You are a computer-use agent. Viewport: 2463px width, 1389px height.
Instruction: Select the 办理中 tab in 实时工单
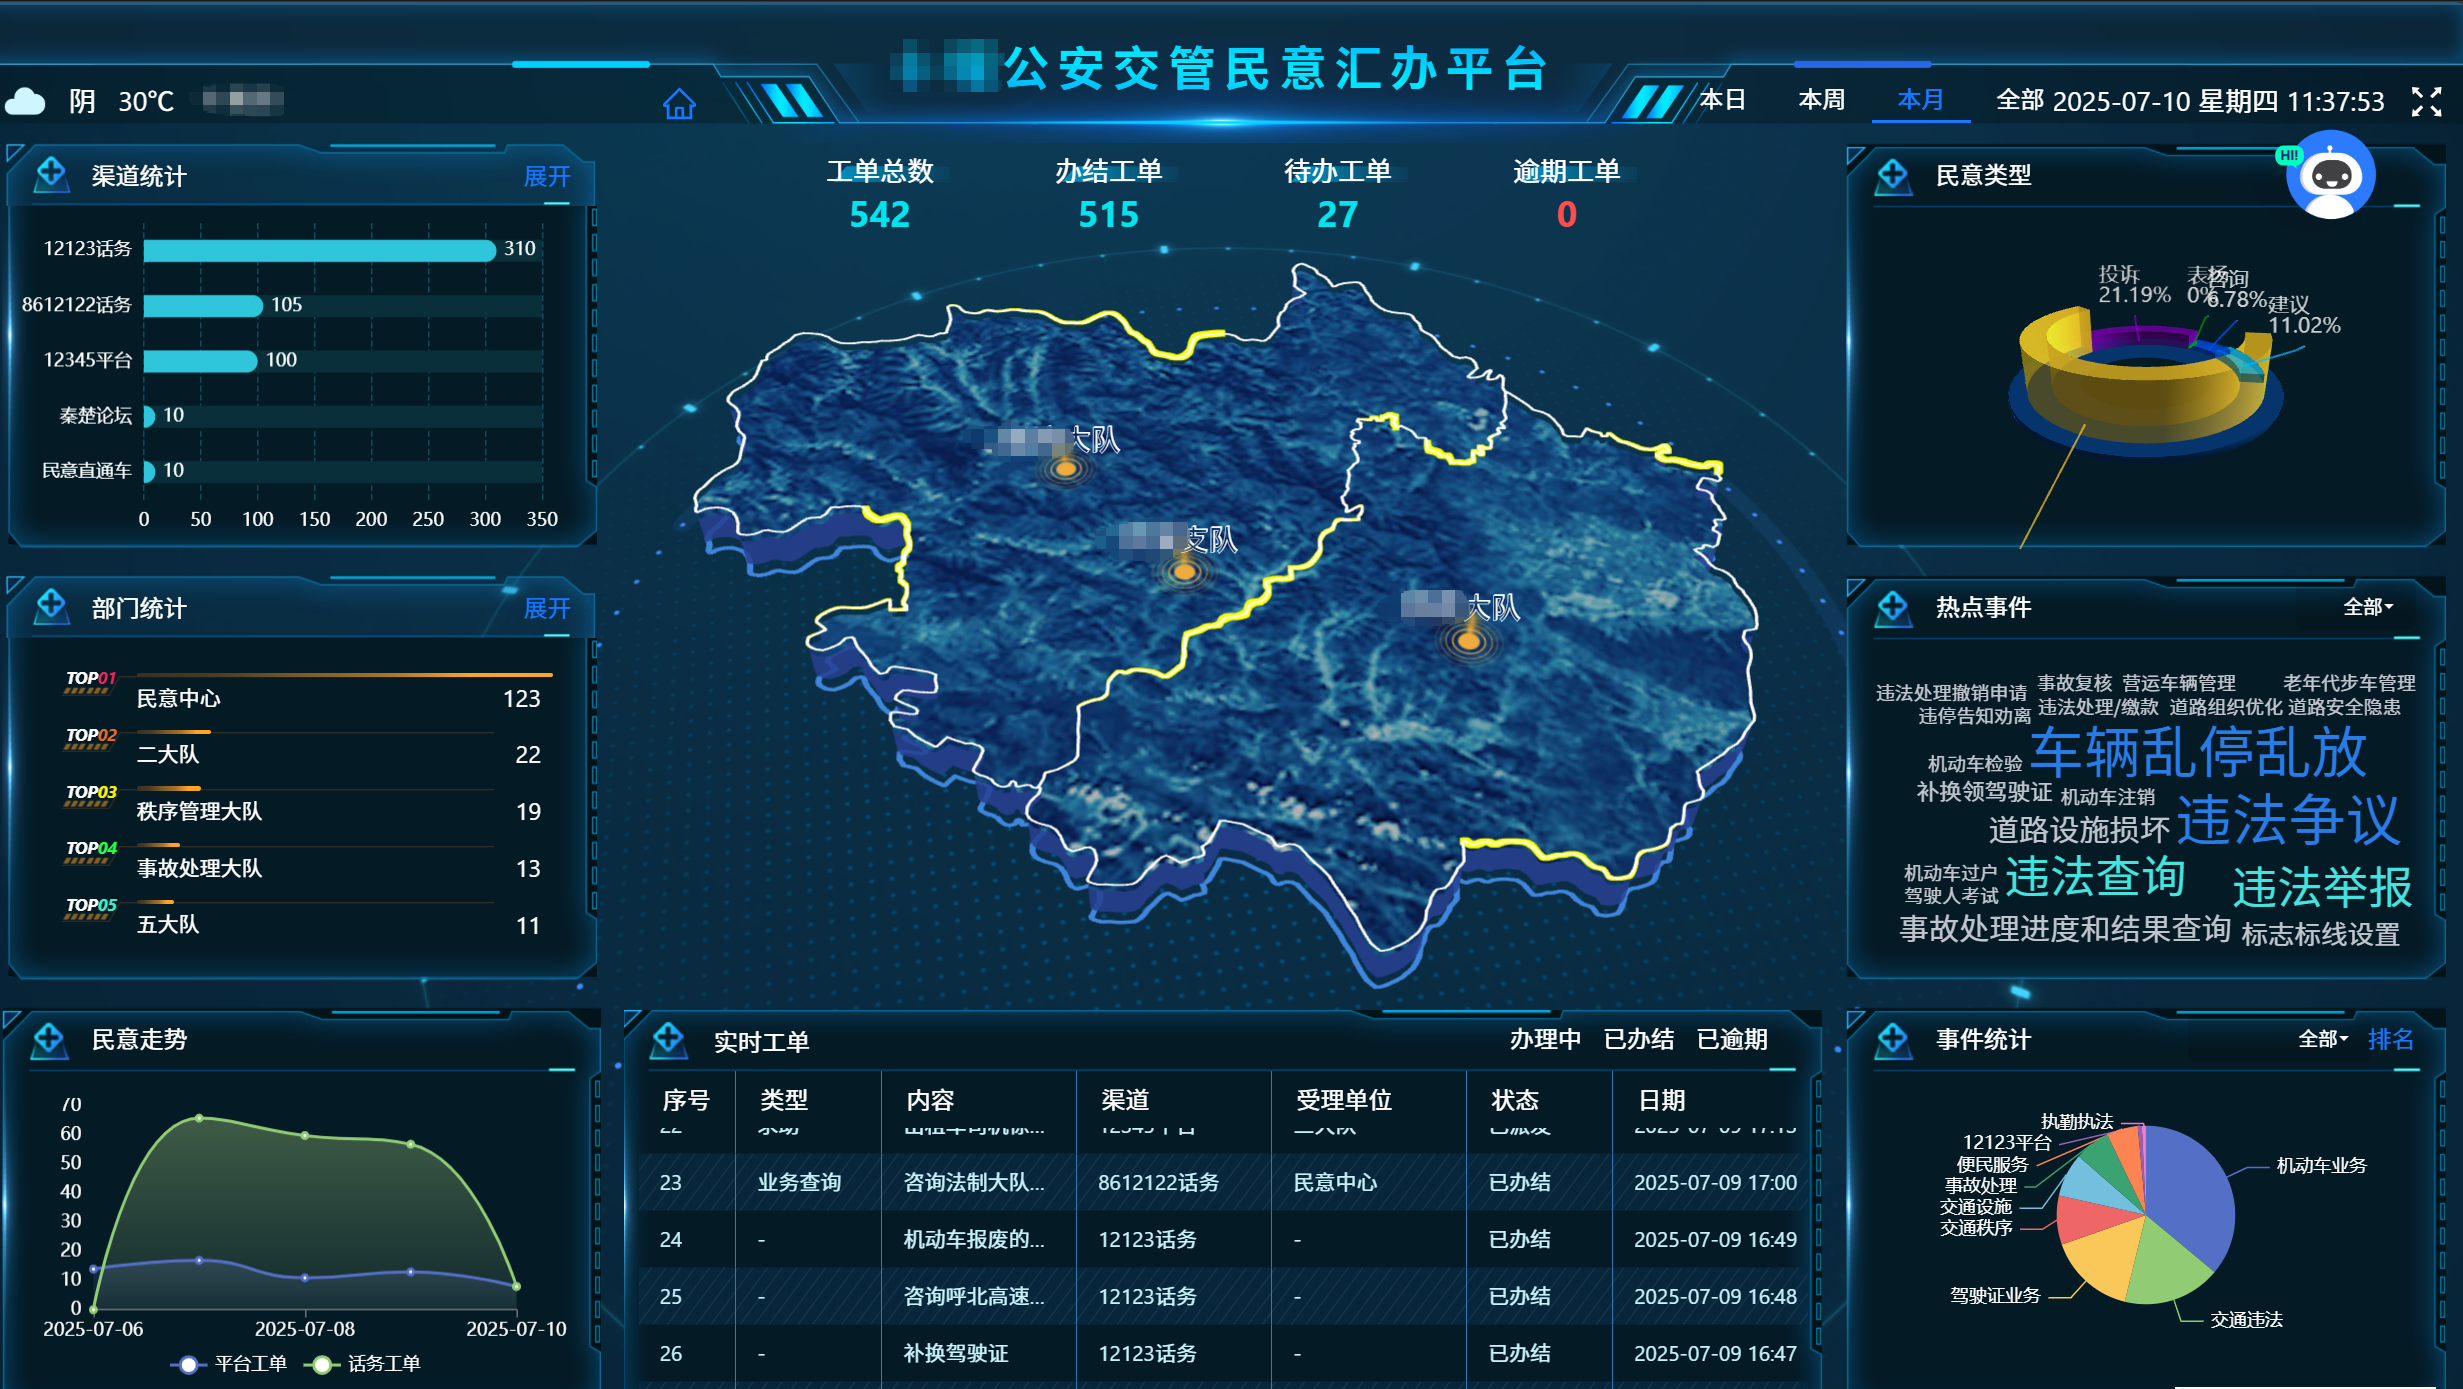click(x=1545, y=1040)
